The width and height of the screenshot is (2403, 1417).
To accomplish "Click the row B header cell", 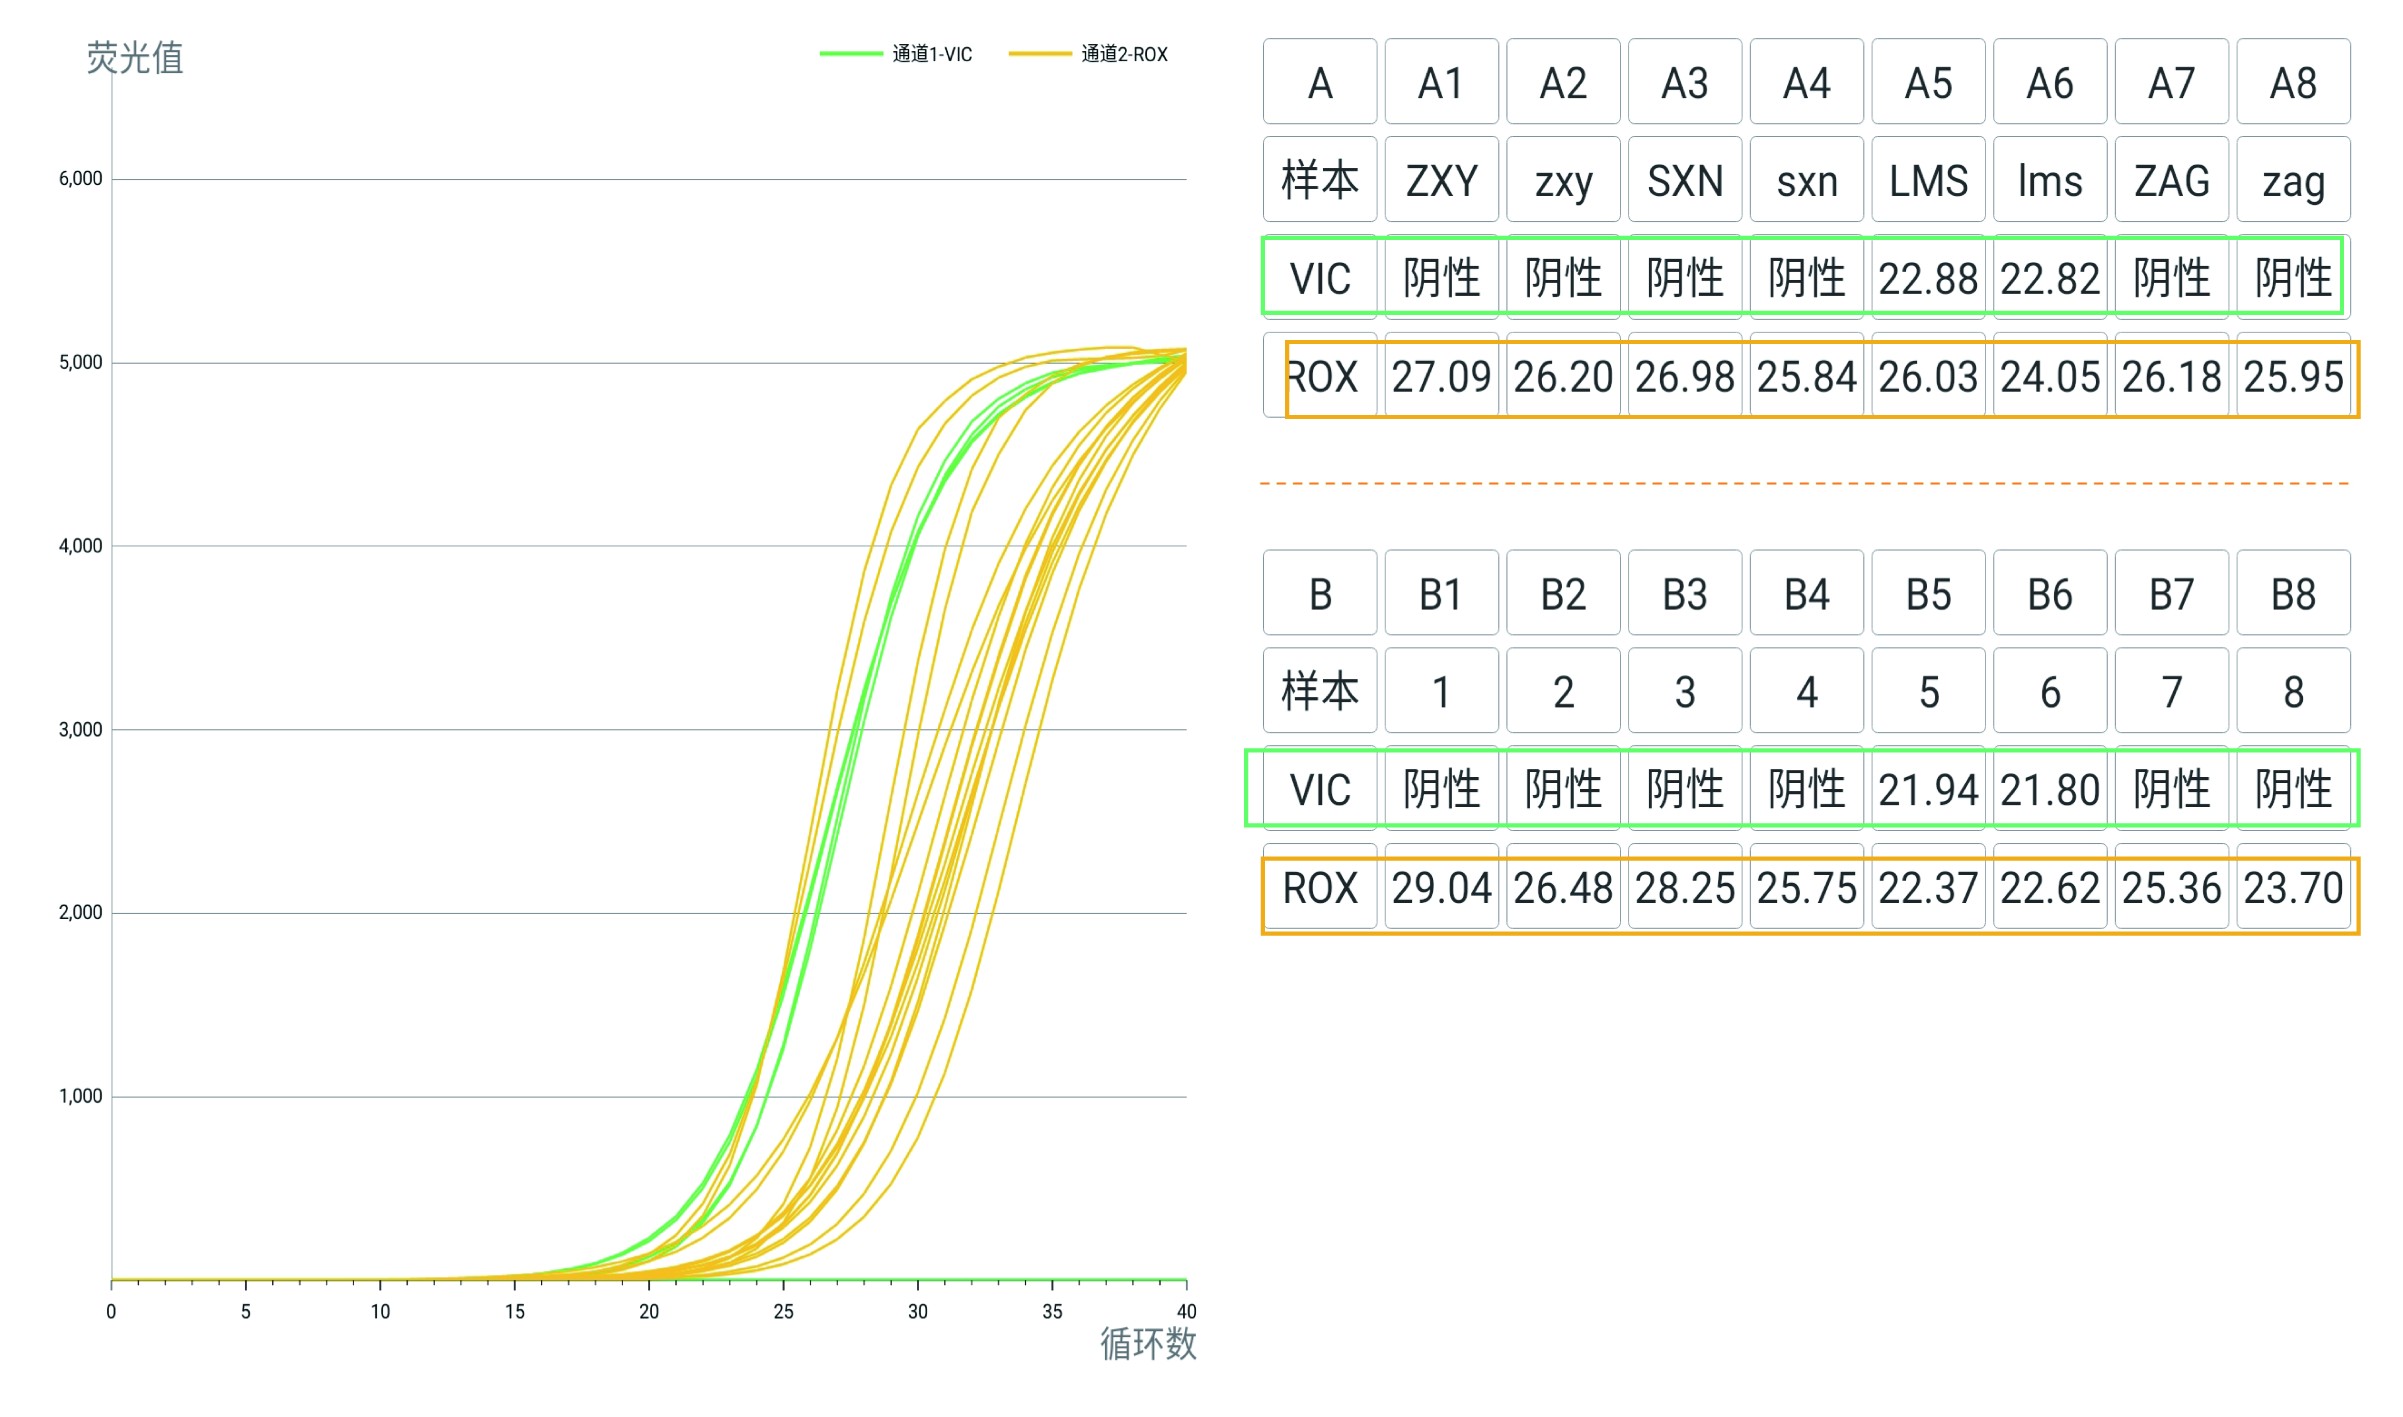I will pyautogui.click(x=1320, y=594).
